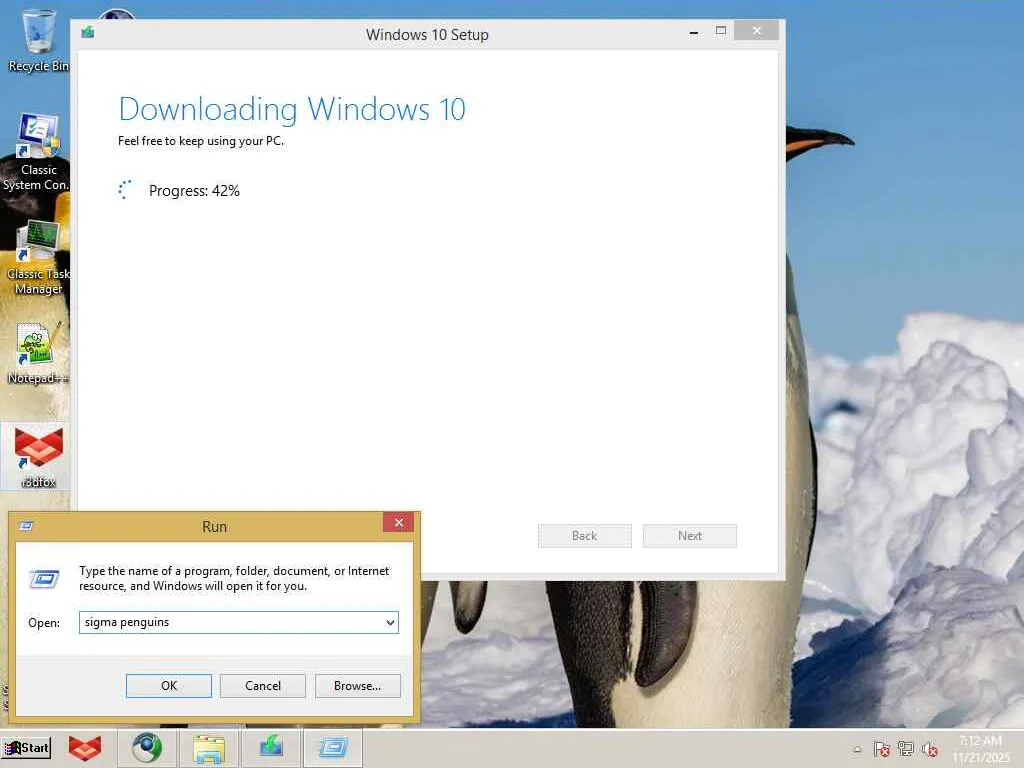Minimize the Windows 10 Setup window

click(x=694, y=31)
